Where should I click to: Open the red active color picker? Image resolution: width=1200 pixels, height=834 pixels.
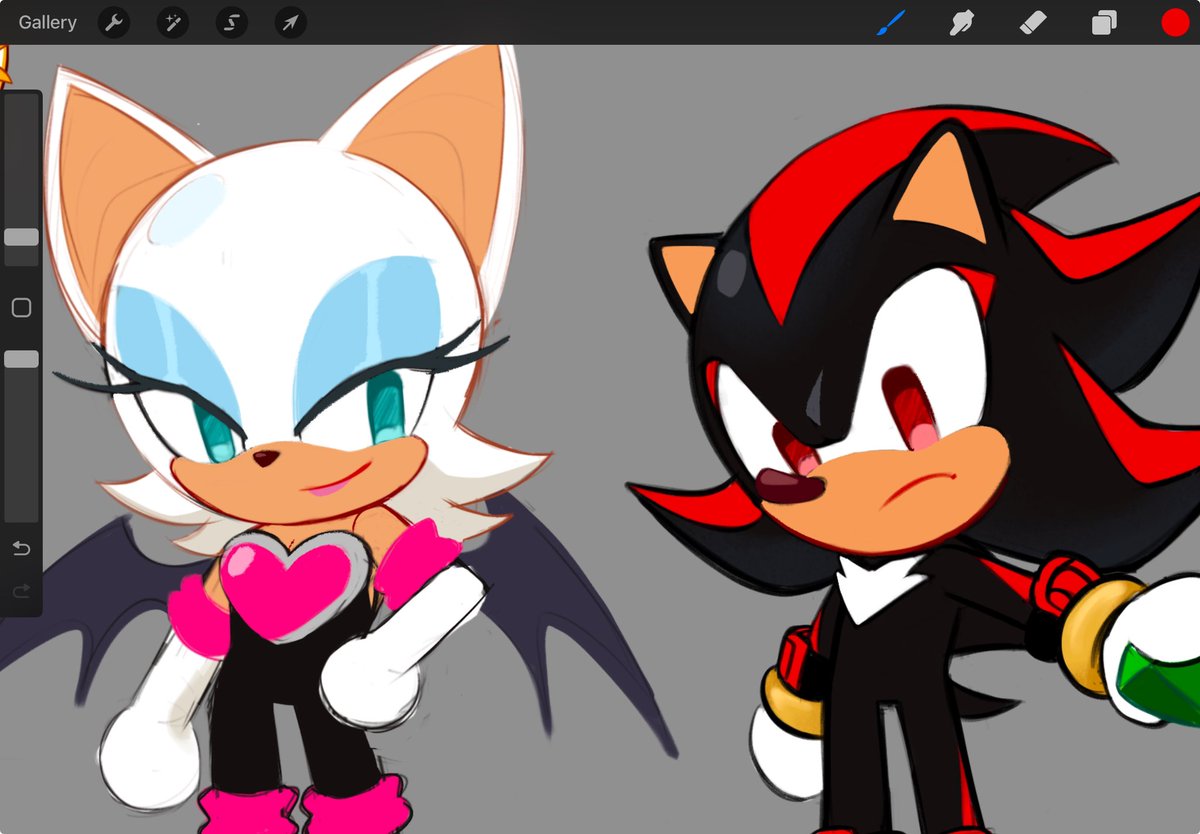(x=1175, y=22)
